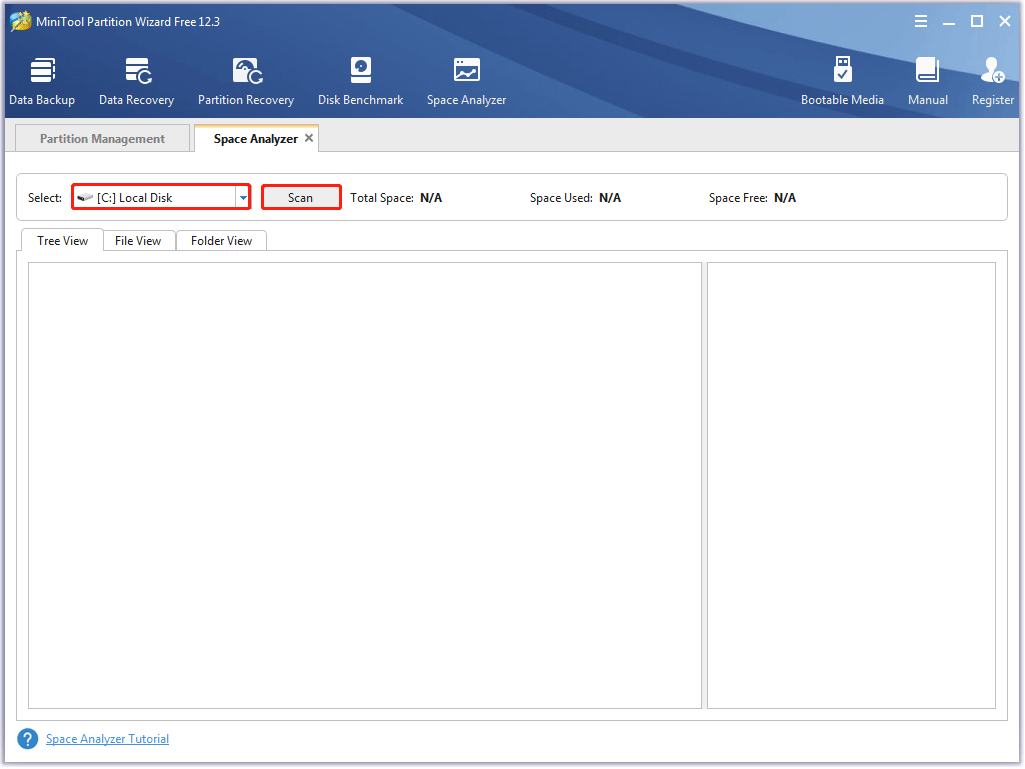Expand the drive selection dropdown arrow
Viewport: 1025px width, 769px height.
coord(243,197)
